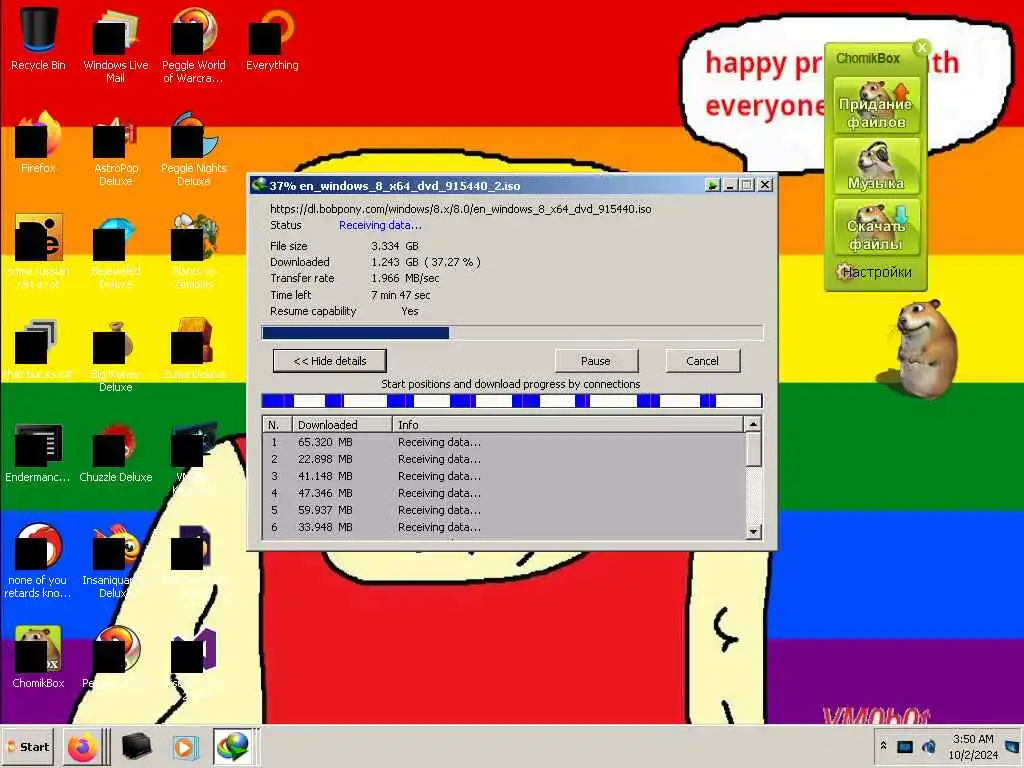This screenshot has height=768, width=1024.
Task: Pause the Windows 8 ISO download
Action: click(596, 360)
